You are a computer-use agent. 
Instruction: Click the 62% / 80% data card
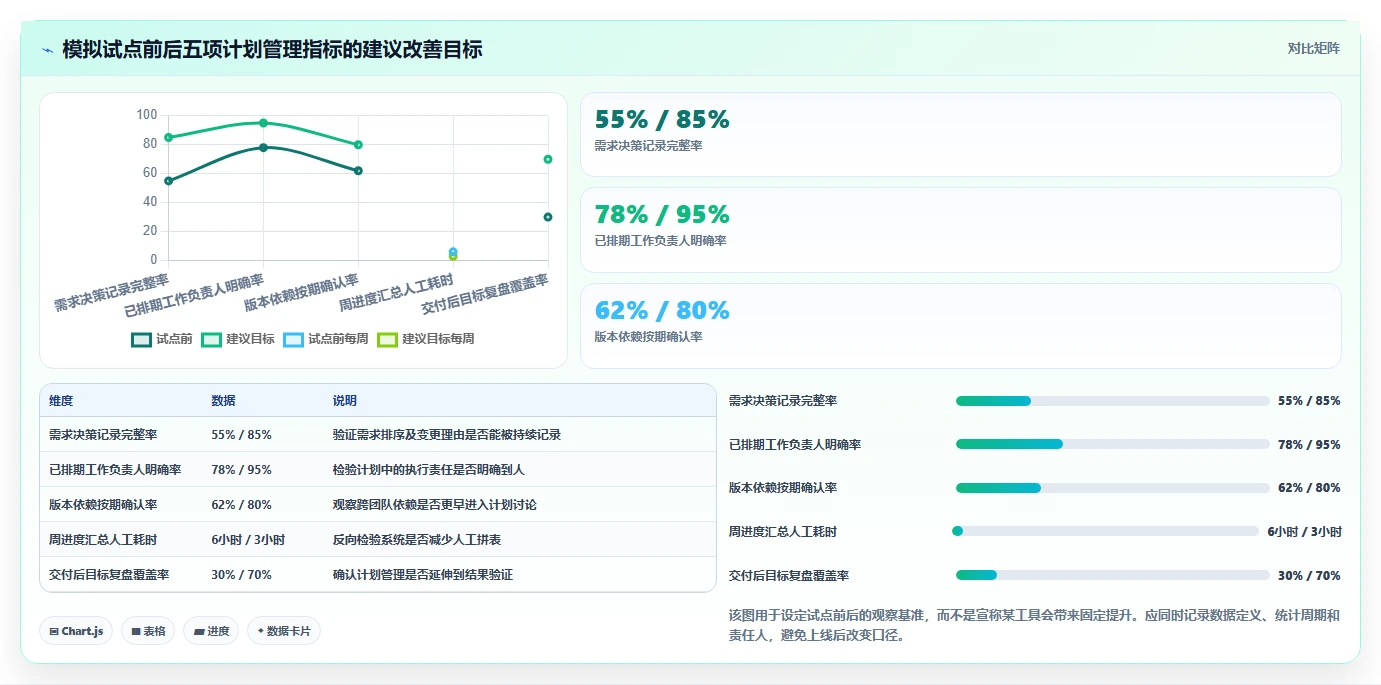pyautogui.click(x=960, y=326)
